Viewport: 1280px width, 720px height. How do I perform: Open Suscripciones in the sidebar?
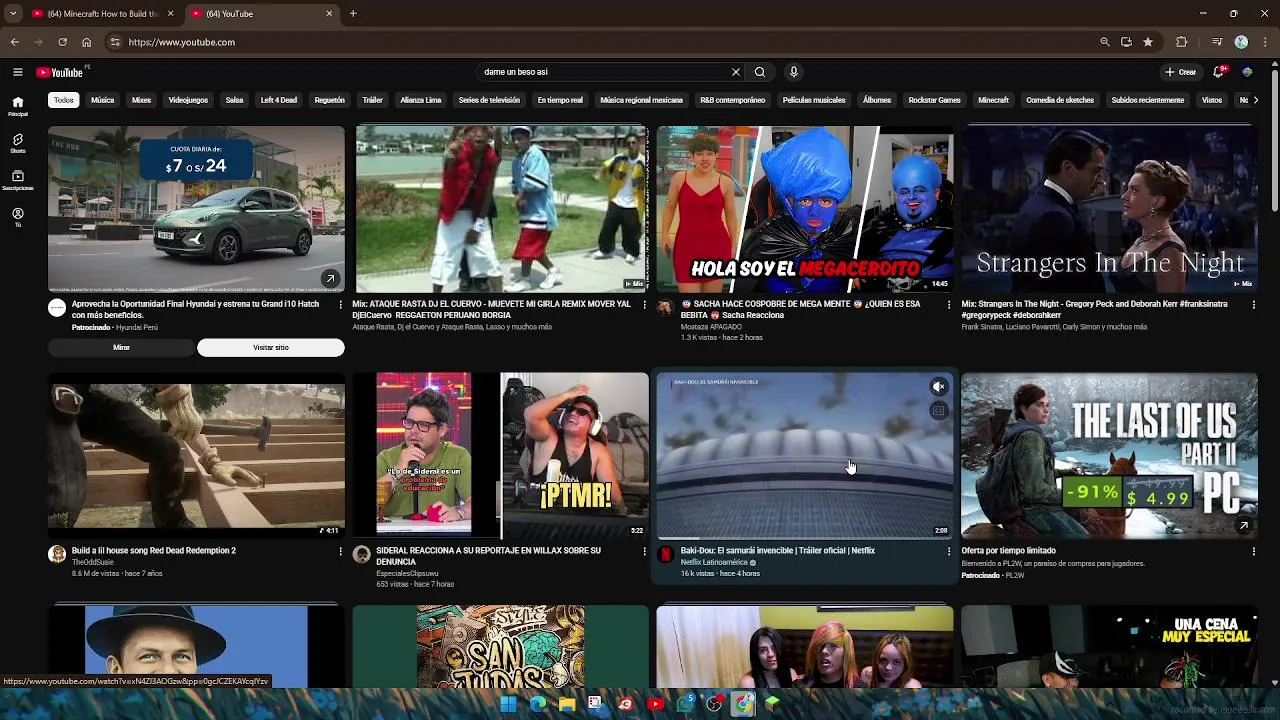17,181
